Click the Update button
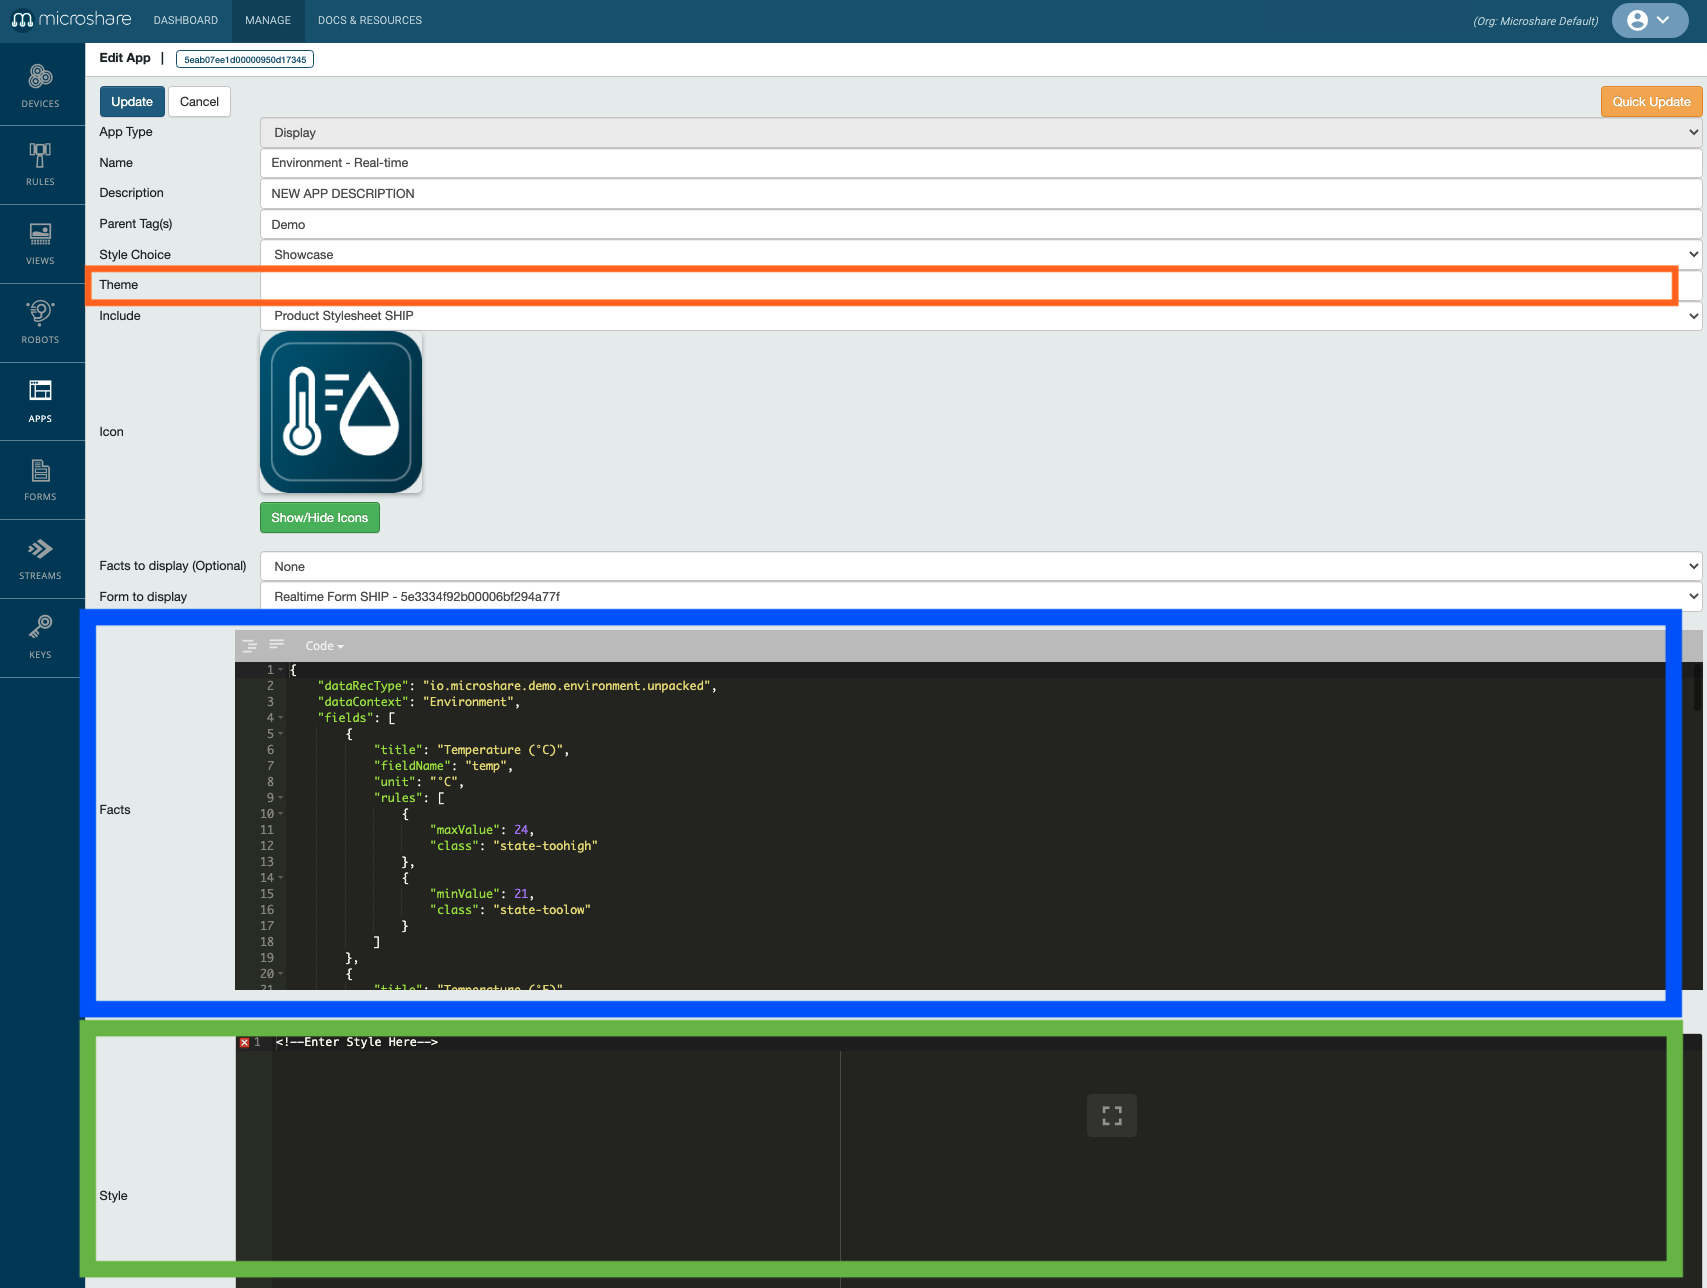The width and height of the screenshot is (1707, 1288). click(x=132, y=102)
